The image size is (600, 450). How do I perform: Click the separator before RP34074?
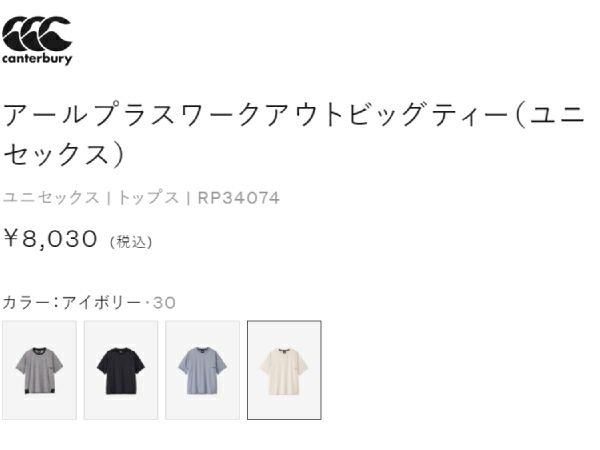pyautogui.click(x=188, y=197)
